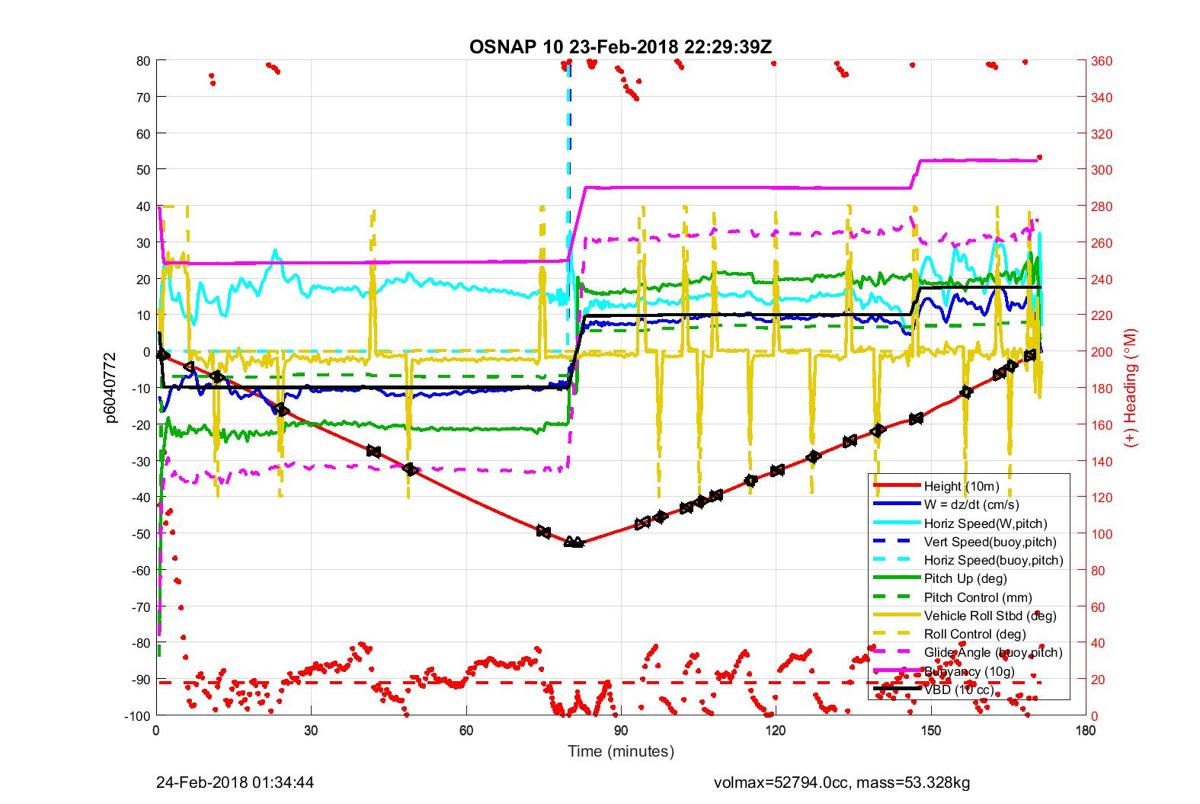Screen dimensions: 1200x804
Task: Click the 'p6040772' y-axis label
Action: coord(113,388)
